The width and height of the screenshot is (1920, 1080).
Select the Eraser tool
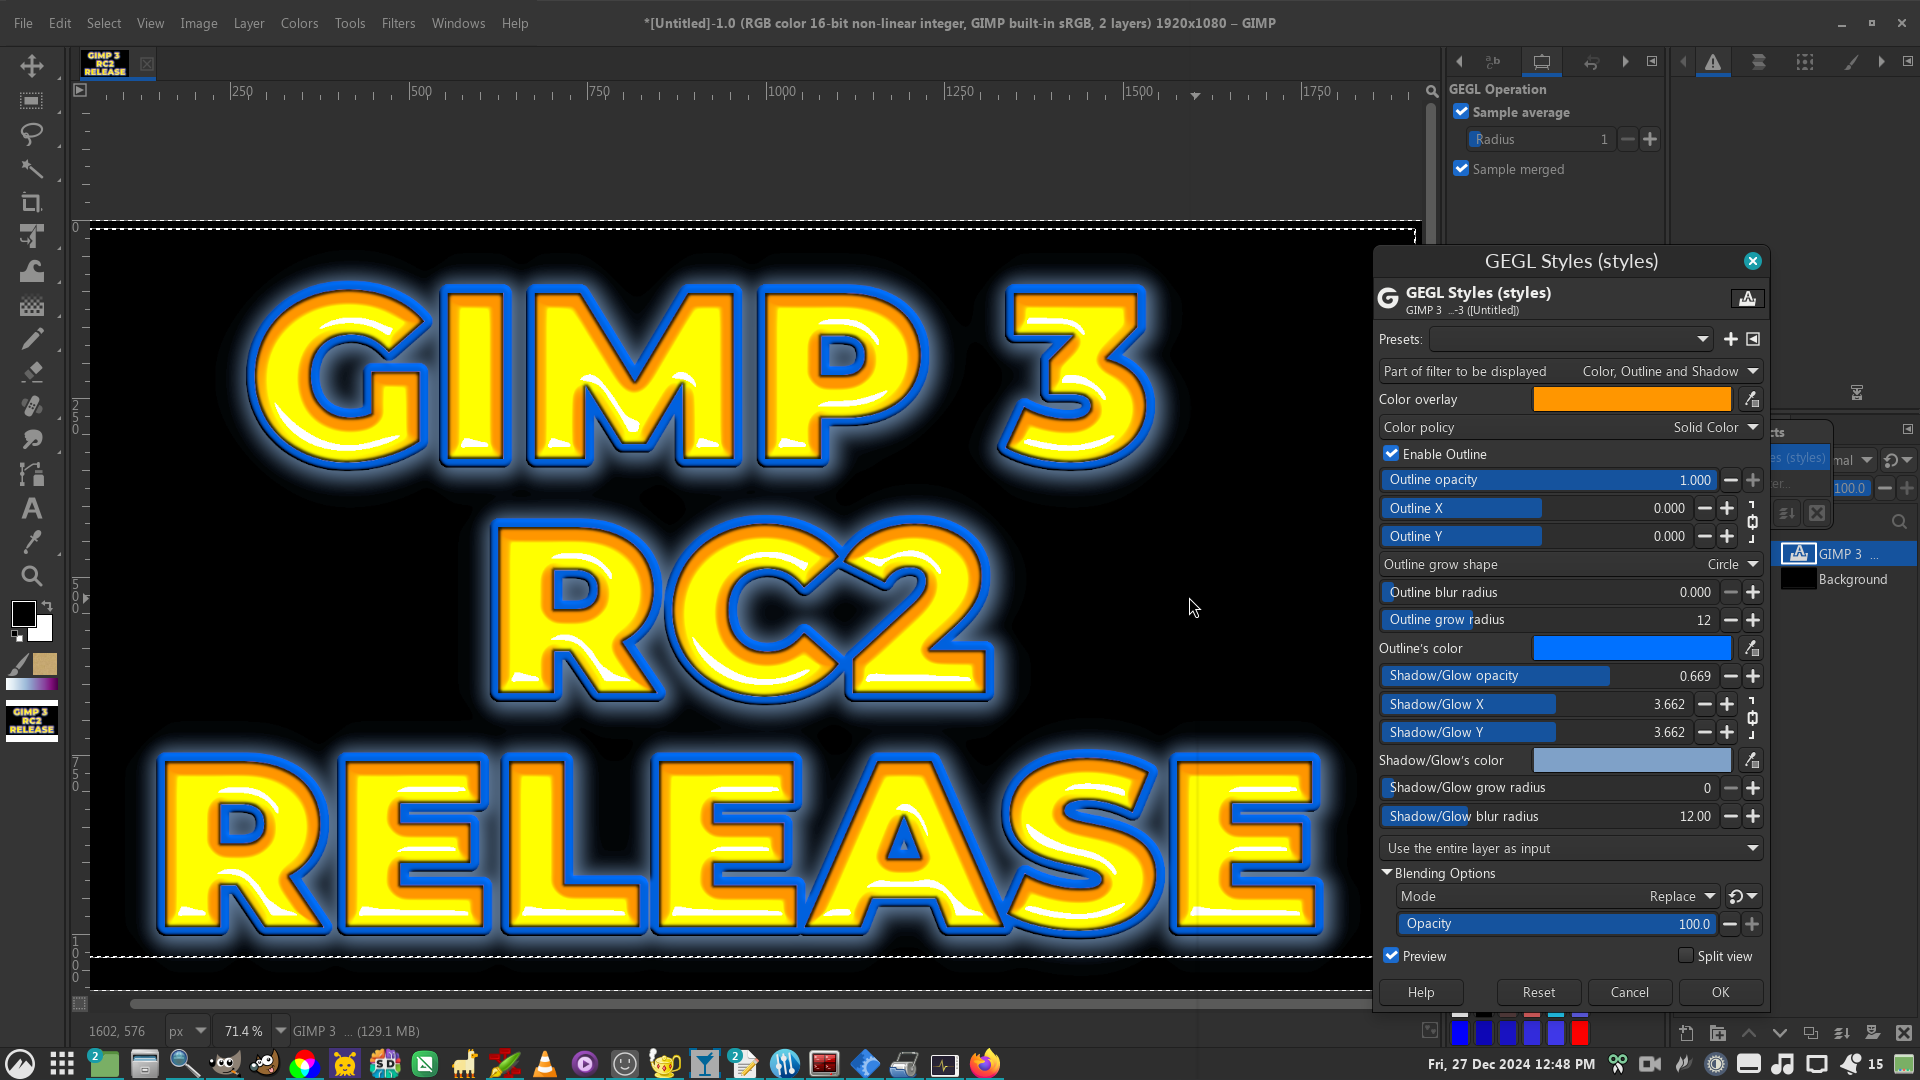[32, 372]
